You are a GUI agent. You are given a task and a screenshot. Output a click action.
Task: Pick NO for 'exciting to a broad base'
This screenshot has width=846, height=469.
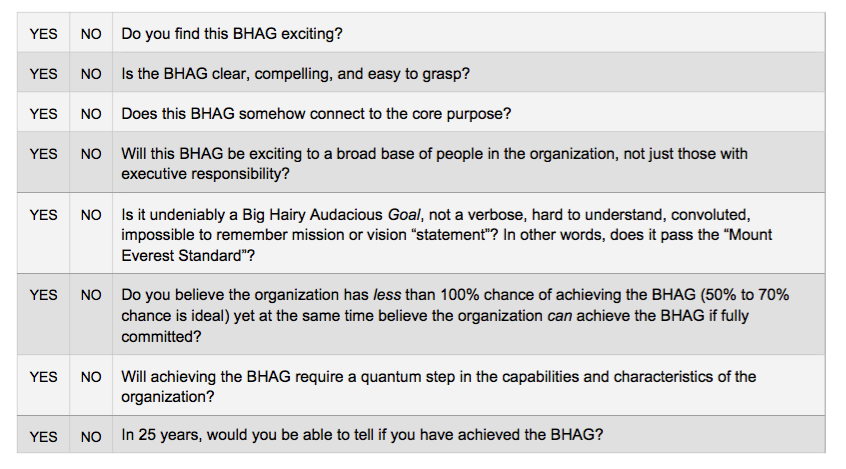(91, 154)
